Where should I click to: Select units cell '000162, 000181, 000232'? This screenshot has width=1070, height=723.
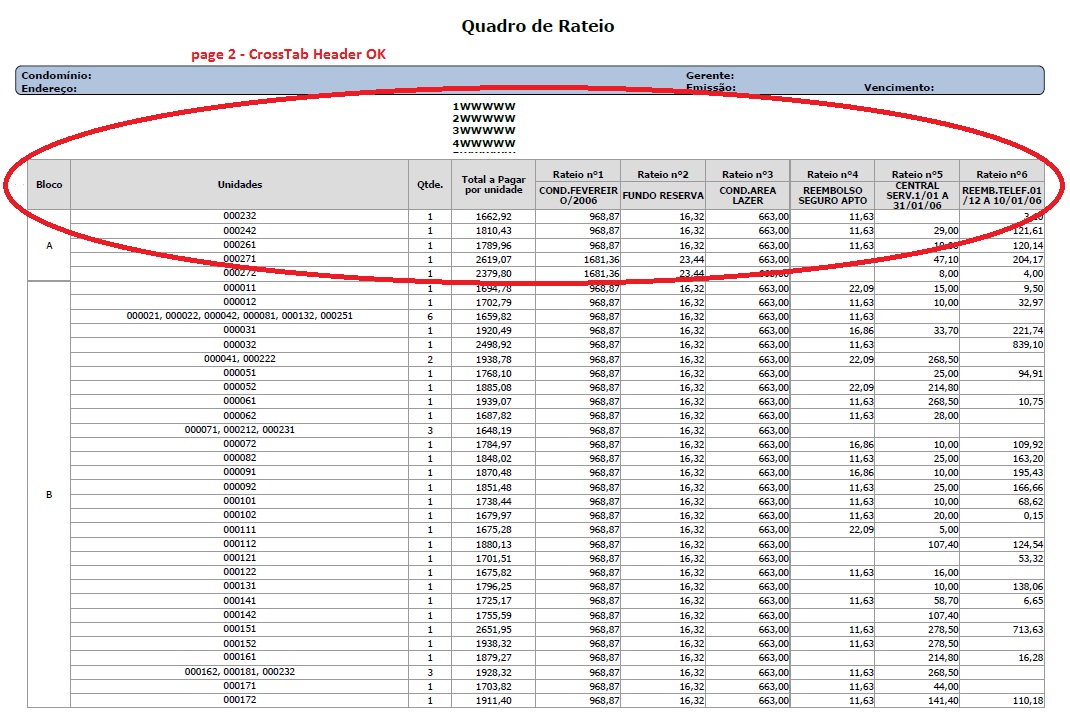(240, 672)
